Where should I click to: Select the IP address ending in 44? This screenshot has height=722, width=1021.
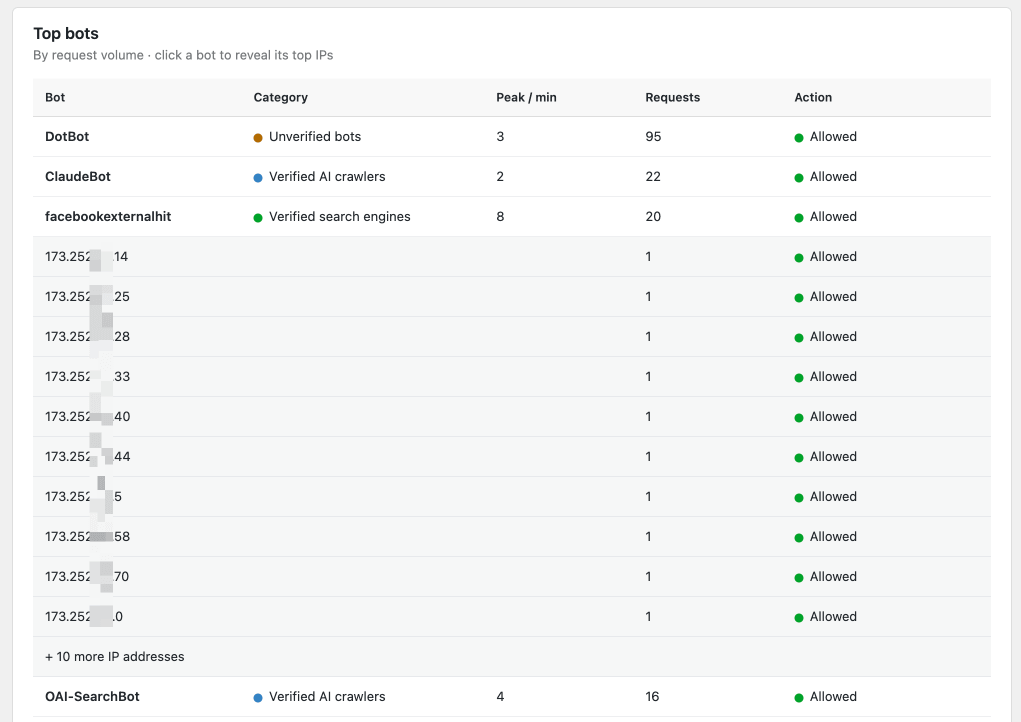point(87,456)
